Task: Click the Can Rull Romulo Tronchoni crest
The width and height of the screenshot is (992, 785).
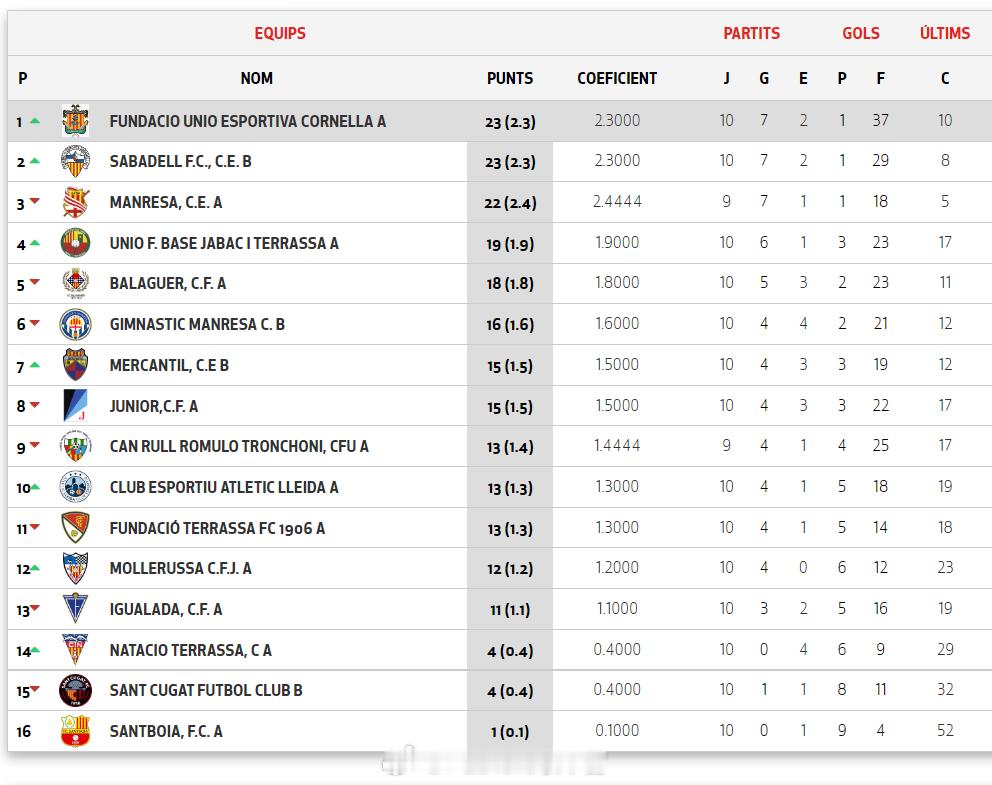Action: (75, 446)
